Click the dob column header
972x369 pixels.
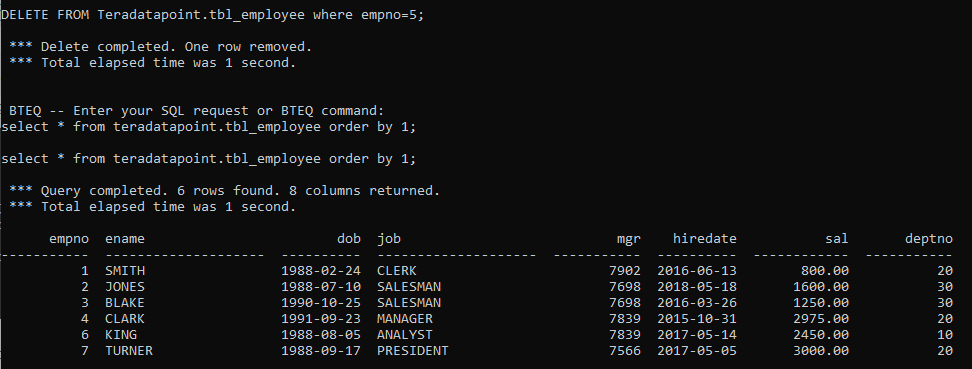(x=348, y=239)
